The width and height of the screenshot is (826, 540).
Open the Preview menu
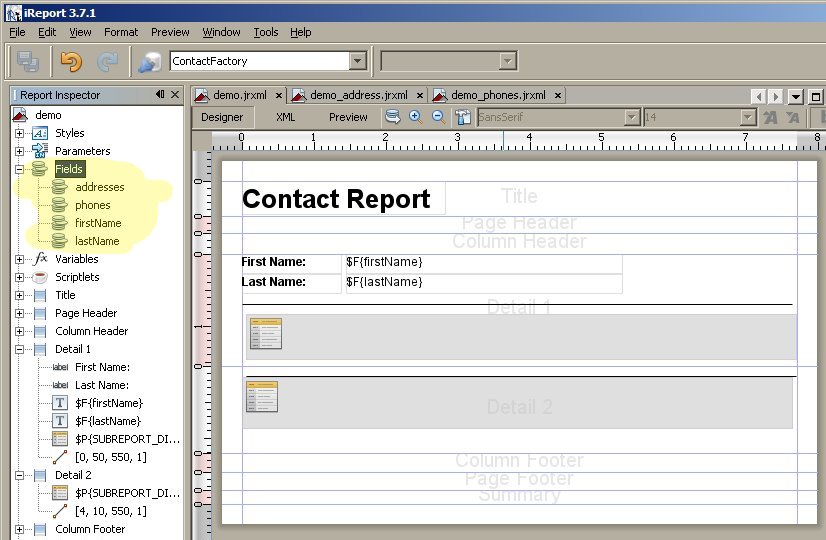click(x=170, y=32)
